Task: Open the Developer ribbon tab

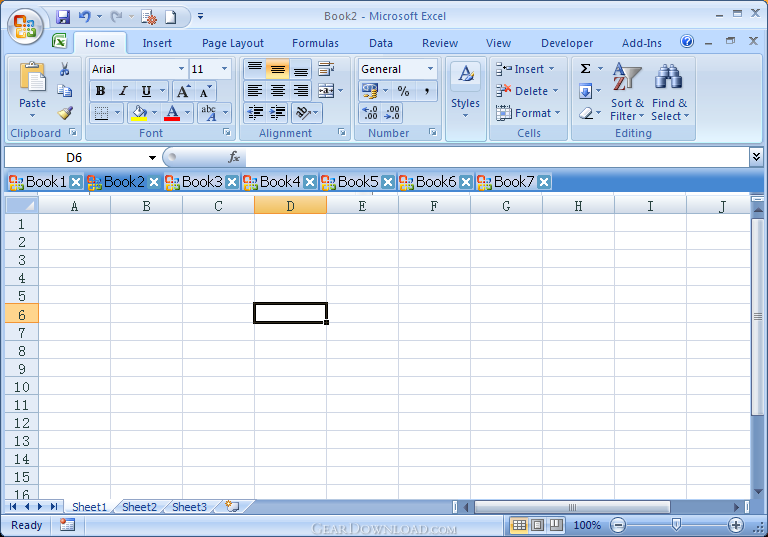Action: pyautogui.click(x=567, y=43)
